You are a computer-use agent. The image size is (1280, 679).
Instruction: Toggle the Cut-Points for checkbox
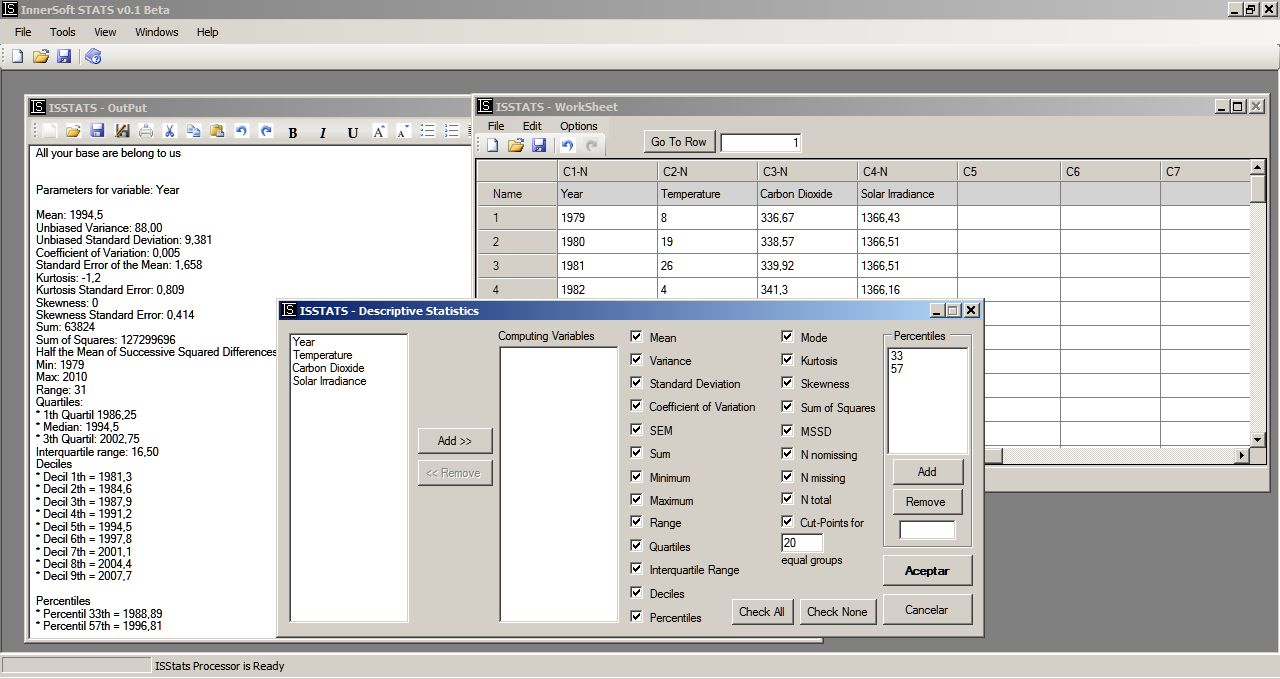[788, 522]
